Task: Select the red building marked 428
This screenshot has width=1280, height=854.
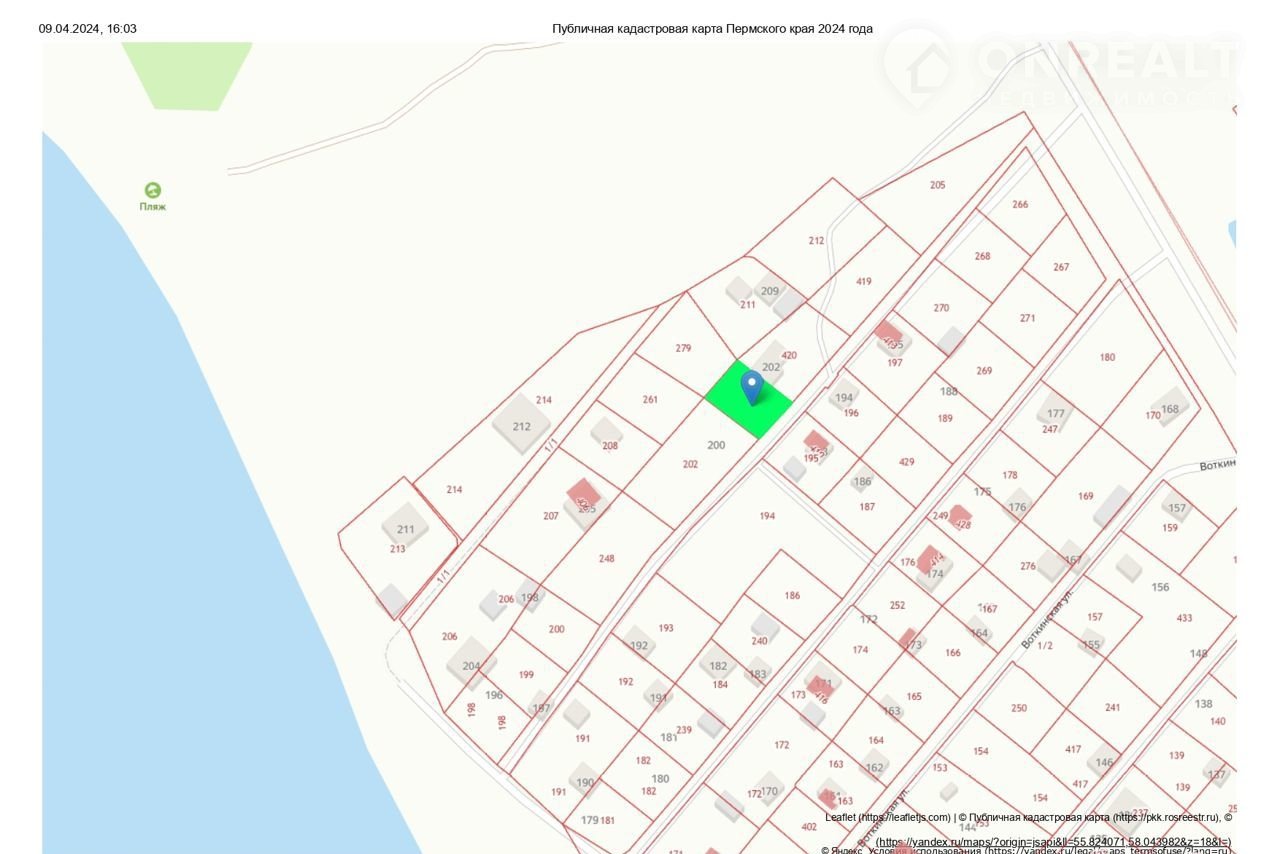Action: [960, 518]
